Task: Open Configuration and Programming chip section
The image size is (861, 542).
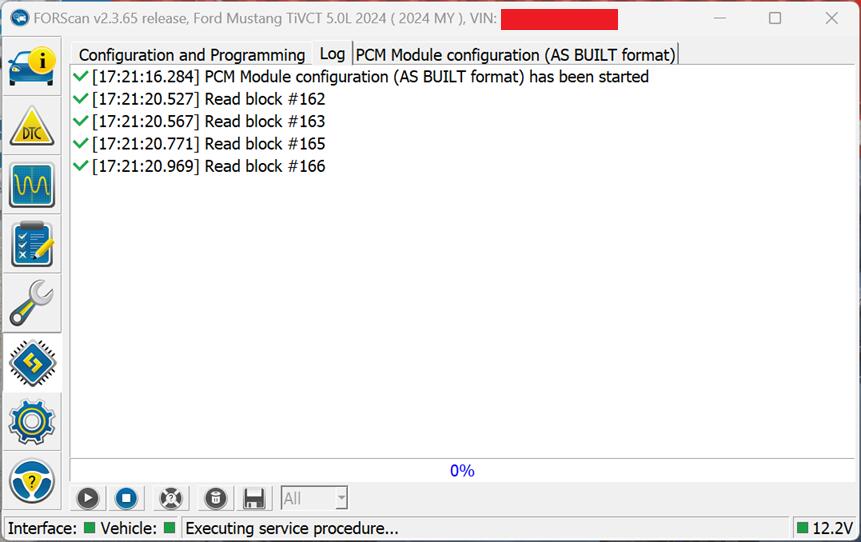Action: (x=32, y=363)
